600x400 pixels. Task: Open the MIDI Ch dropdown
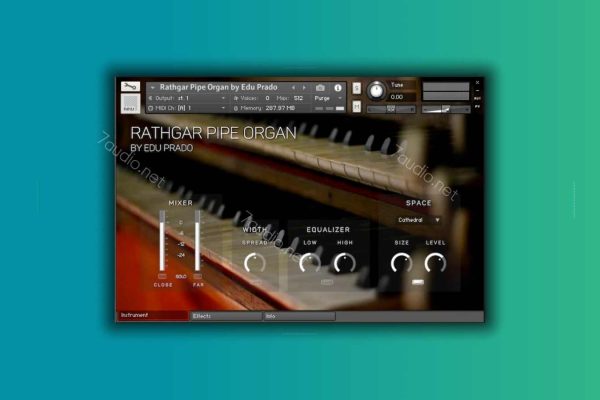tap(187, 108)
